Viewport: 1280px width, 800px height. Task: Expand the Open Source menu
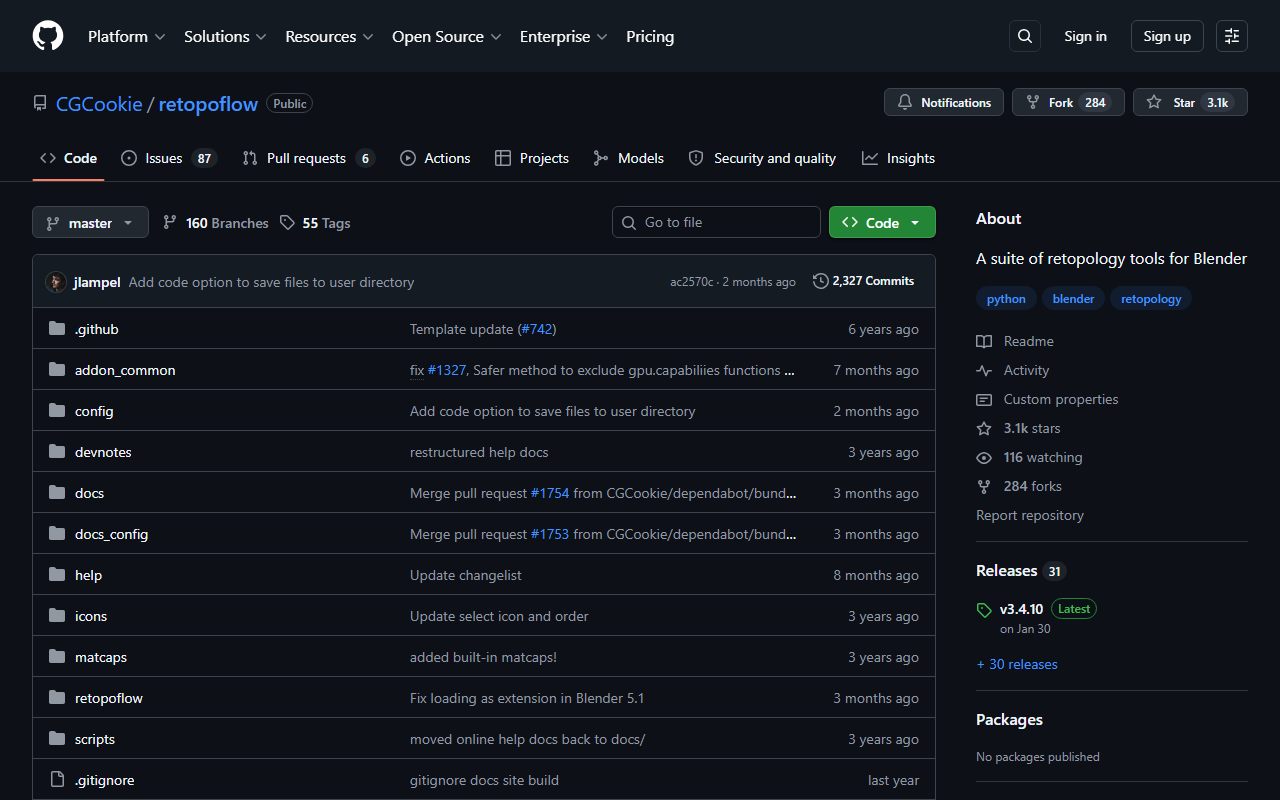446,36
